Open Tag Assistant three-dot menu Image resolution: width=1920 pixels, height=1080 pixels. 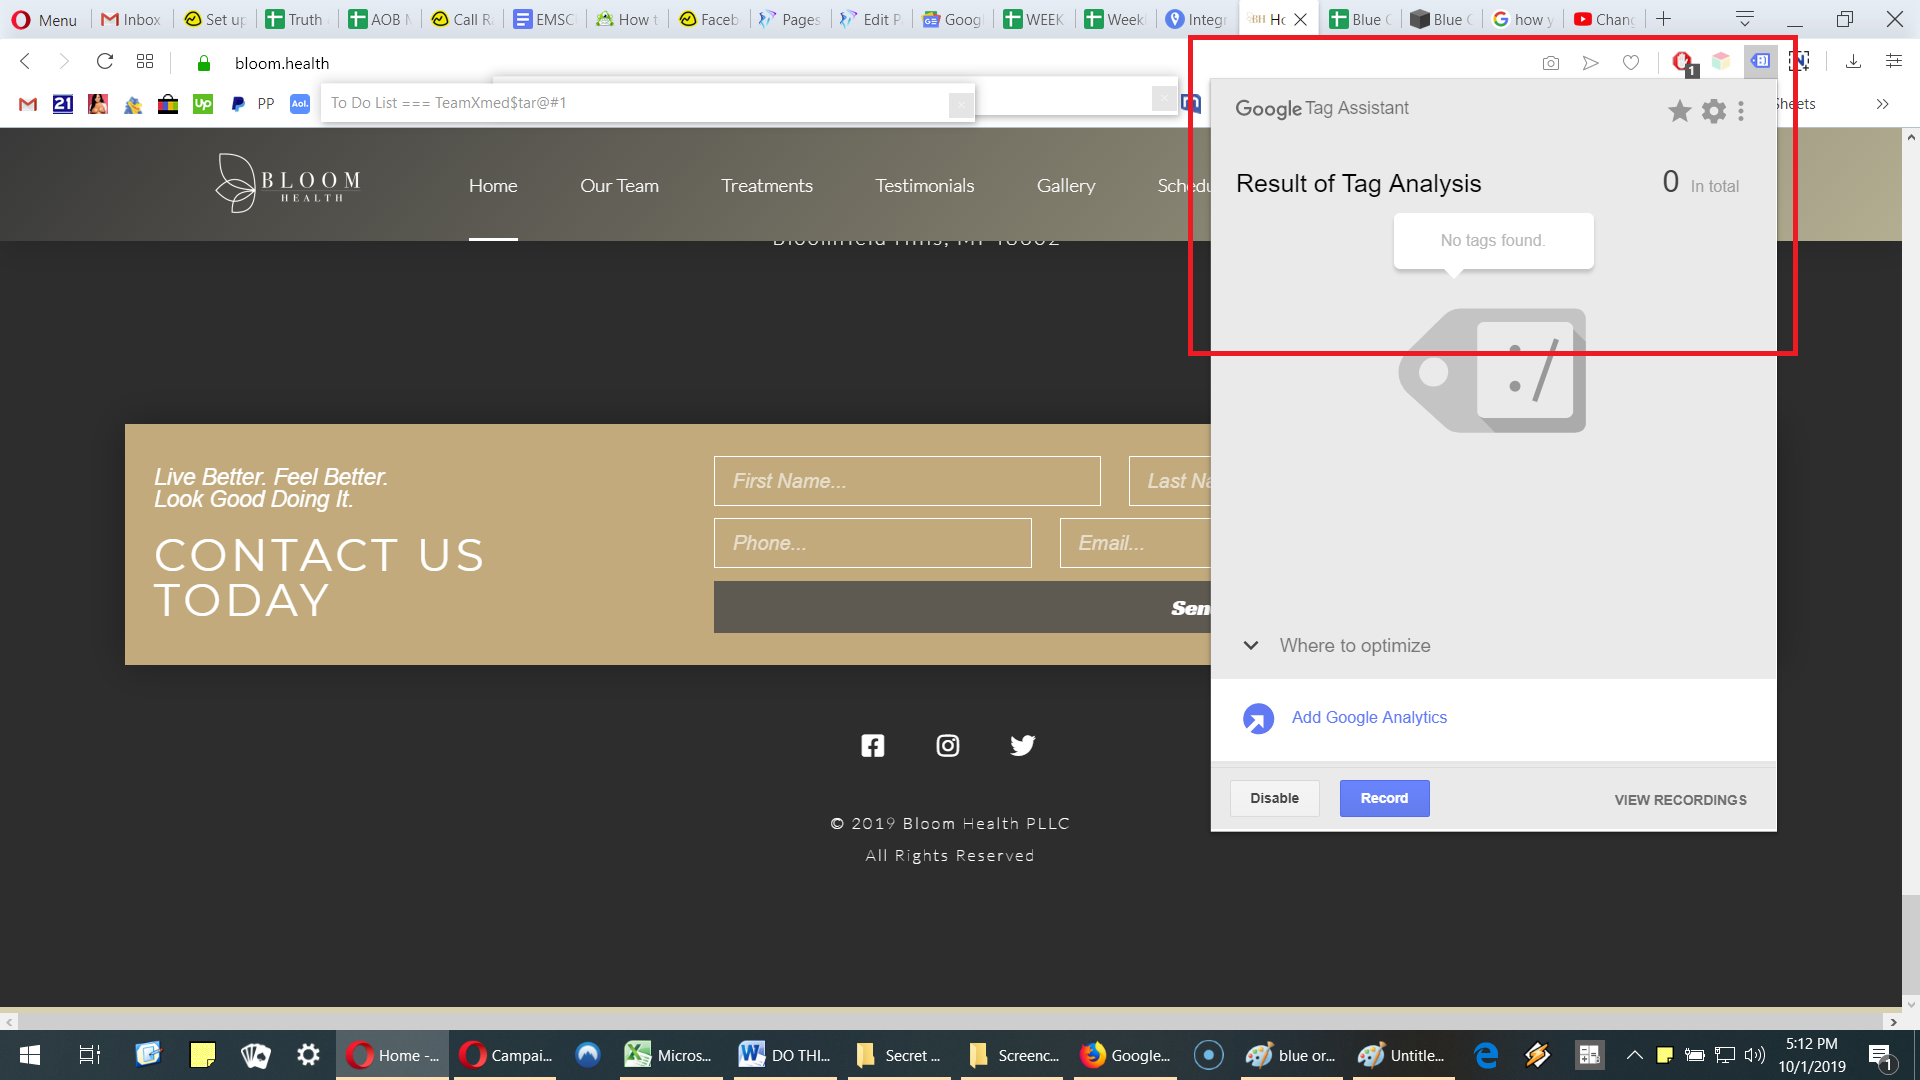[1741, 111]
